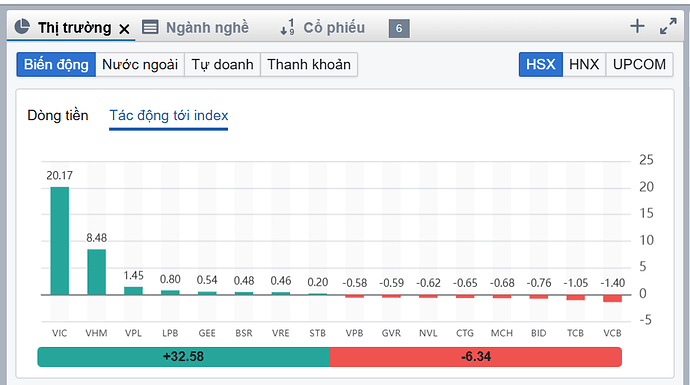The width and height of the screenshot is (690, 385).
Task: Click STB ticker label
Action: click(x=317, y=333)
